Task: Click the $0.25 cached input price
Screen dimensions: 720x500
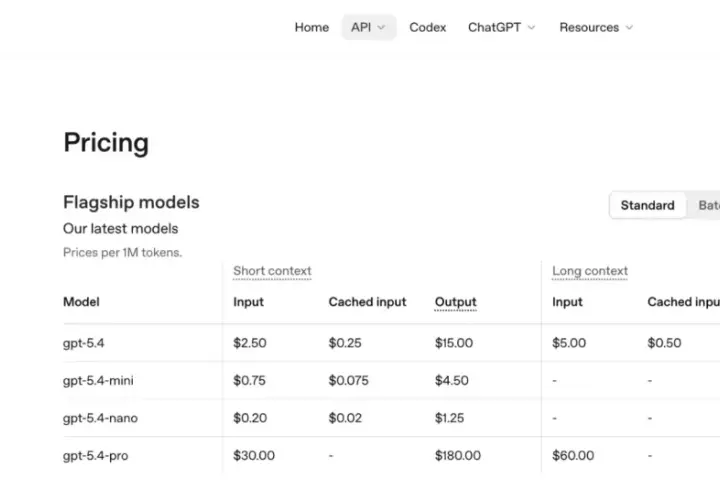Action: click(345, 343)
